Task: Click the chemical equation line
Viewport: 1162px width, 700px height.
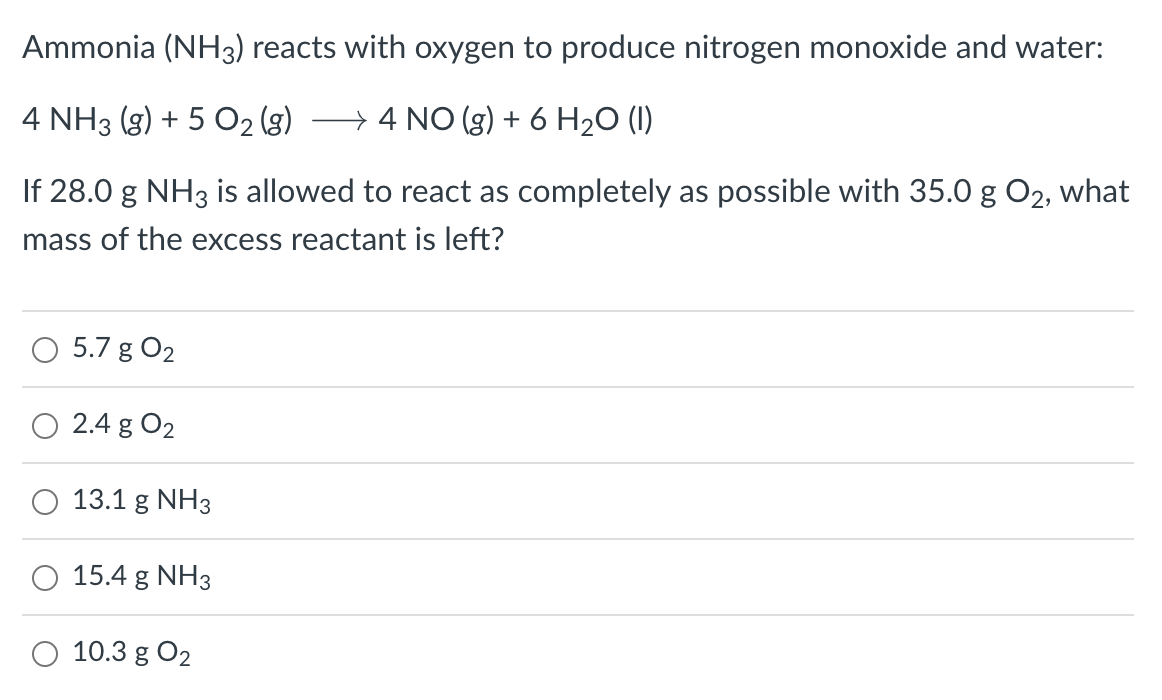Action: (x=337, y=119)
